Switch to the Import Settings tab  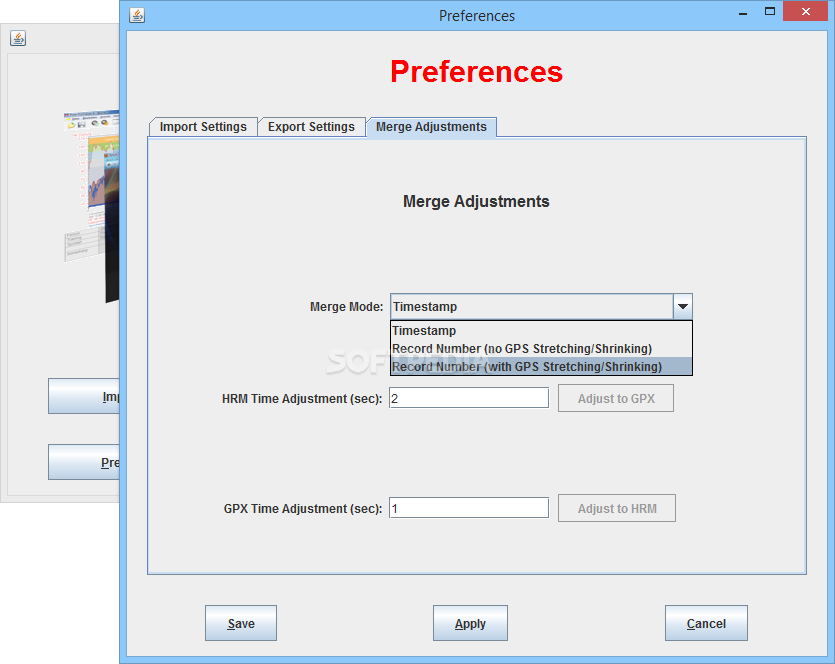click(203, 127)
